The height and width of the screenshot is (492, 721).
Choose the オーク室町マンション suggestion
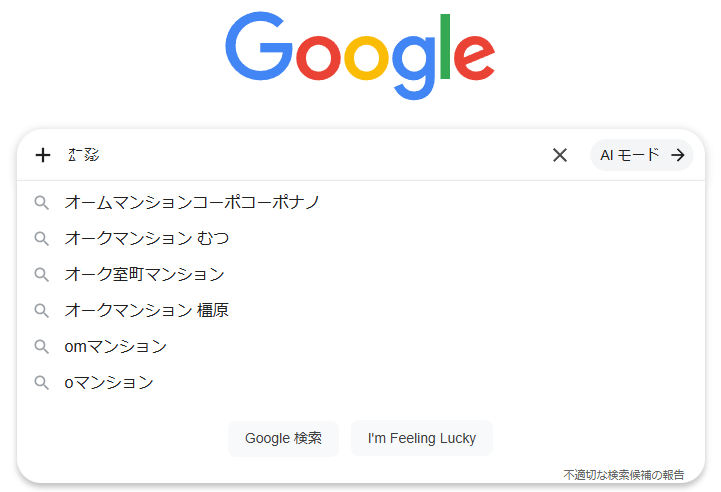point(145,274)
